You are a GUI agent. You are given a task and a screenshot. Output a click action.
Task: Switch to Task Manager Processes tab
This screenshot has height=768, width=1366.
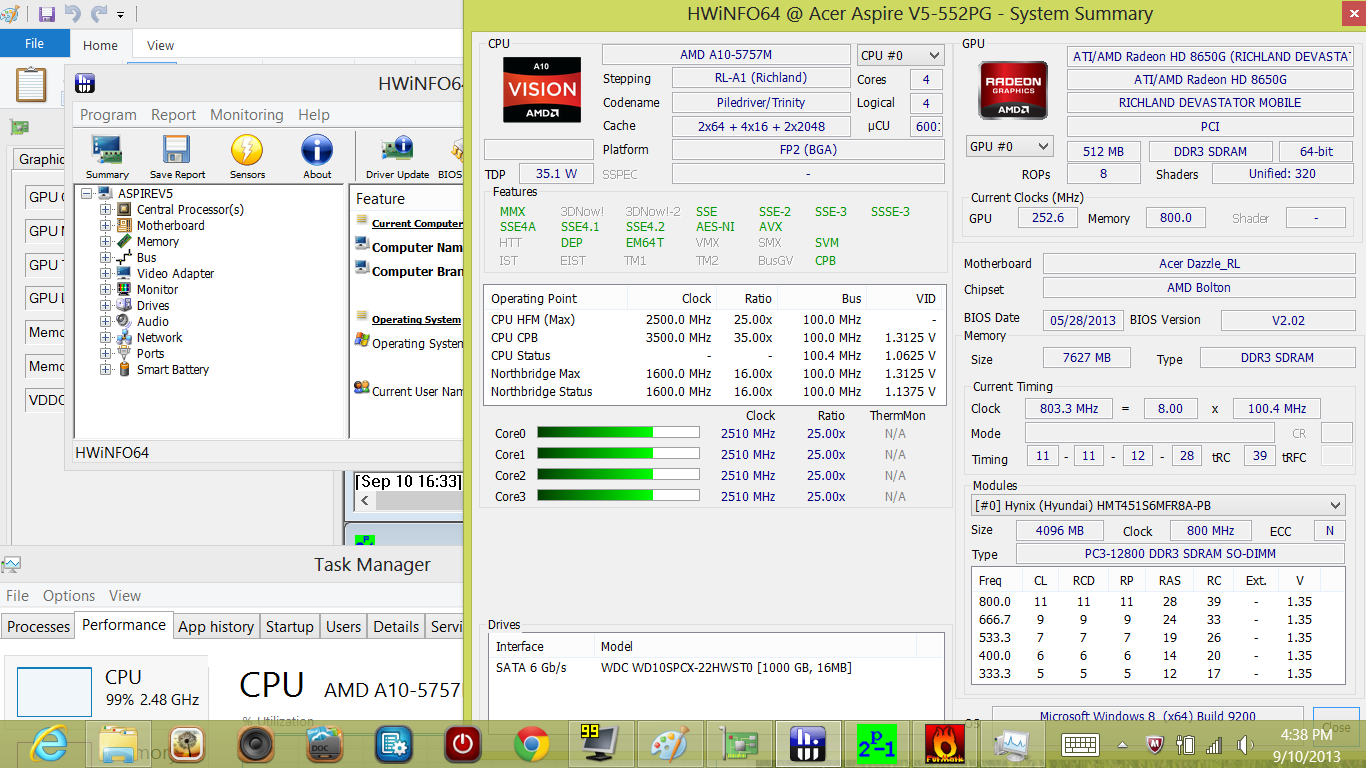[x=39, y=627]
